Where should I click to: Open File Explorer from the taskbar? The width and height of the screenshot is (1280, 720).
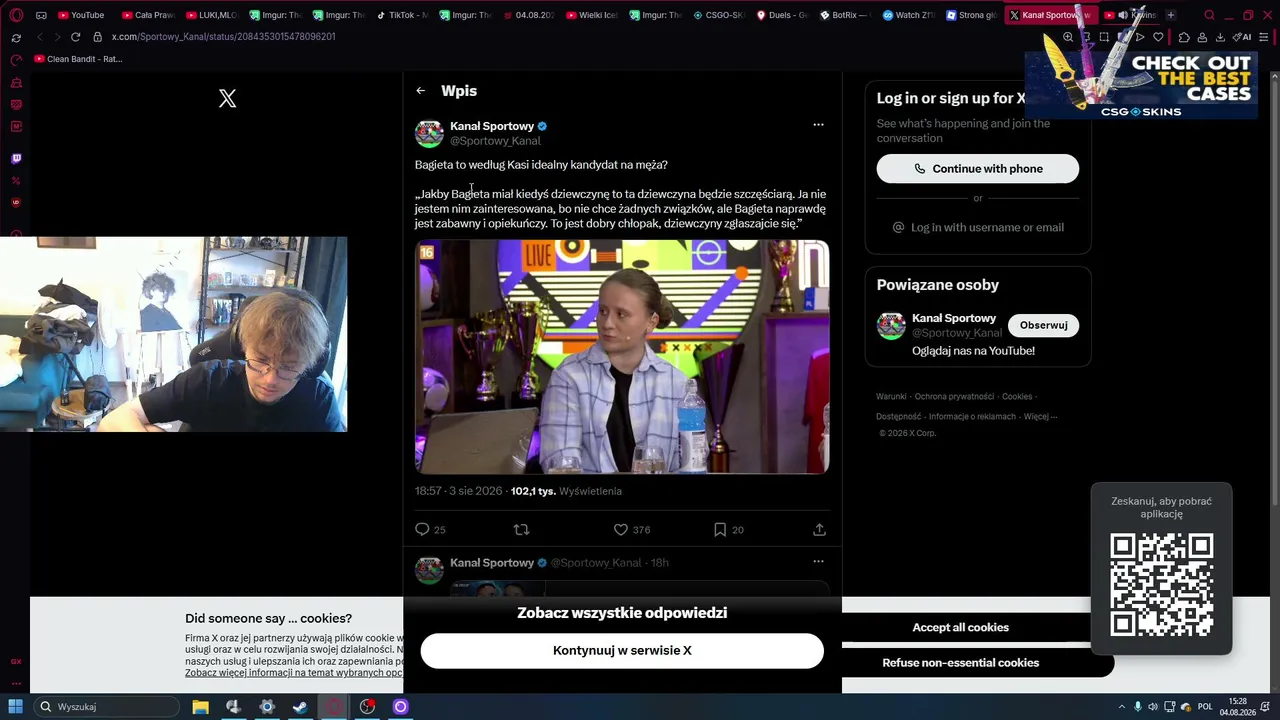point(200,707)
